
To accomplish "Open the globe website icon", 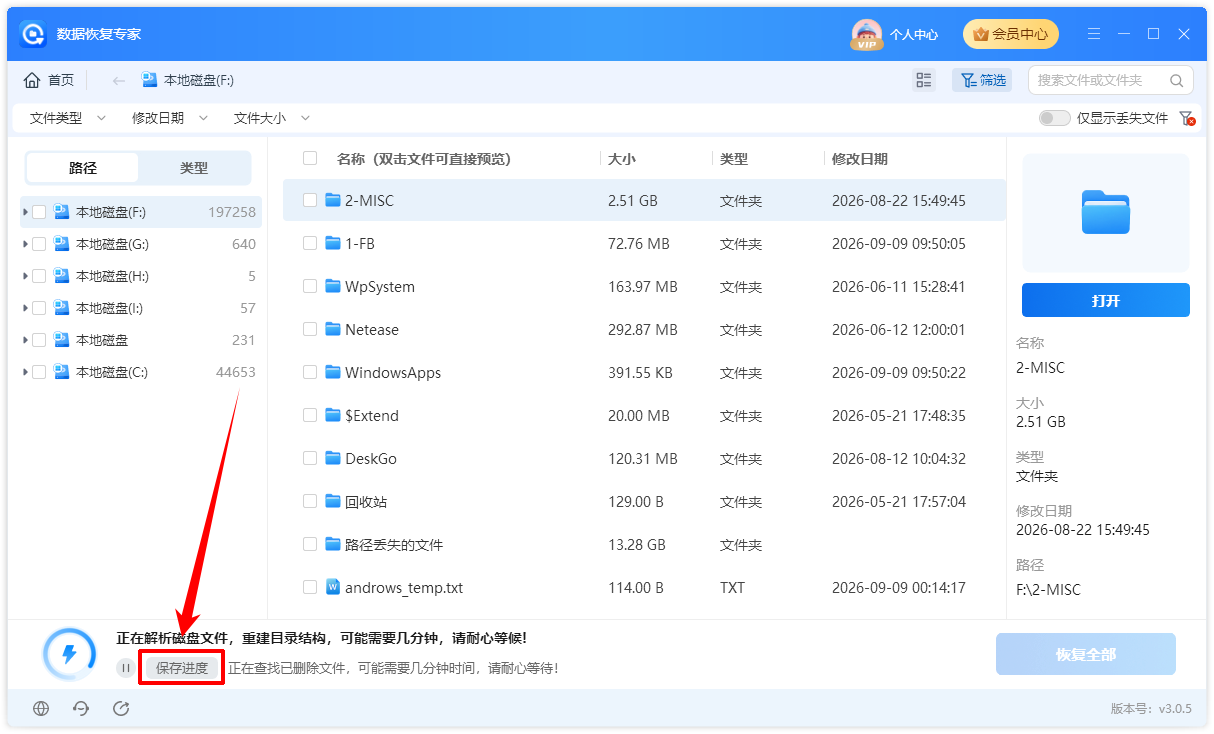I will pyautogui.click(x=41, y=709).
